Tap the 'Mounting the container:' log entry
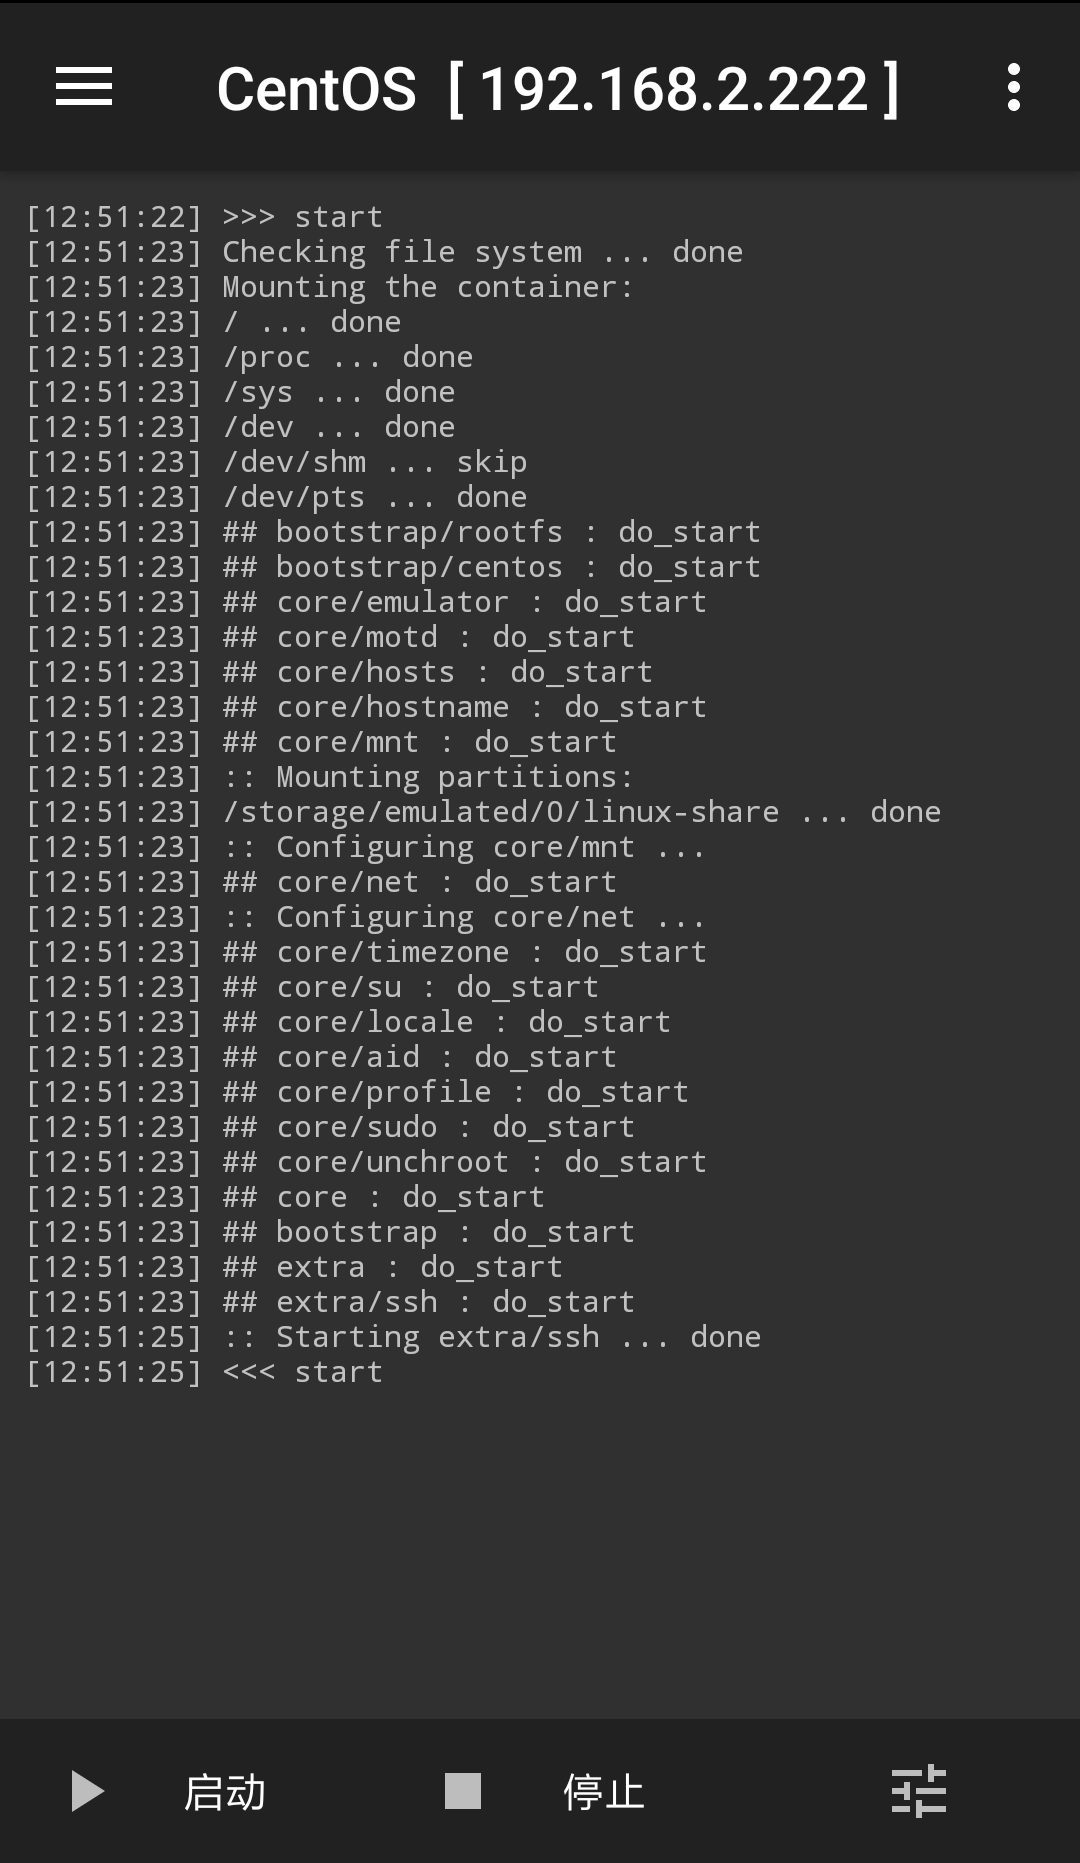Screen dimensions: 1080x1863 pyautogui.click(x=427, y=287)
